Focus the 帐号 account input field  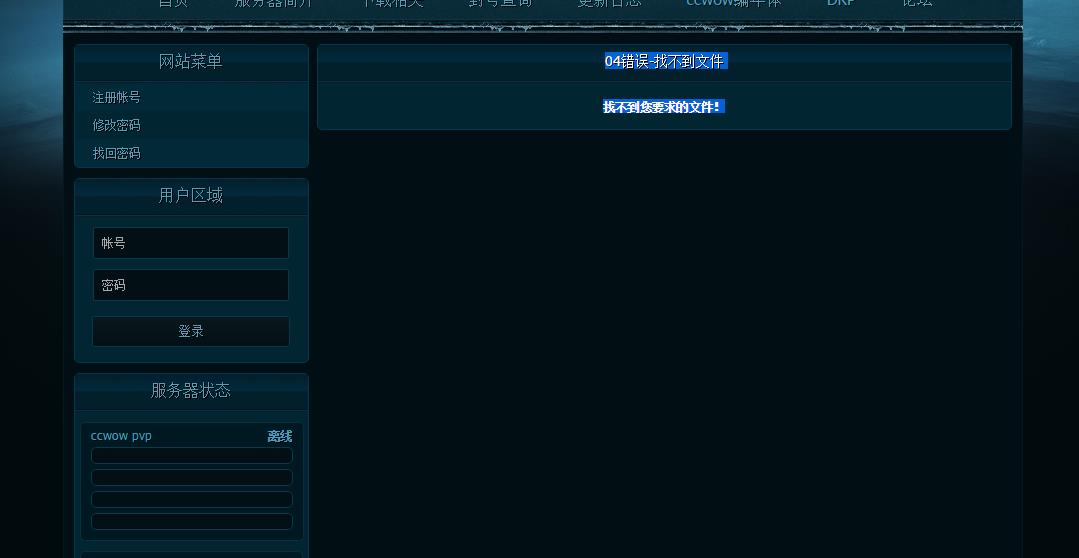tap(191, 243)
